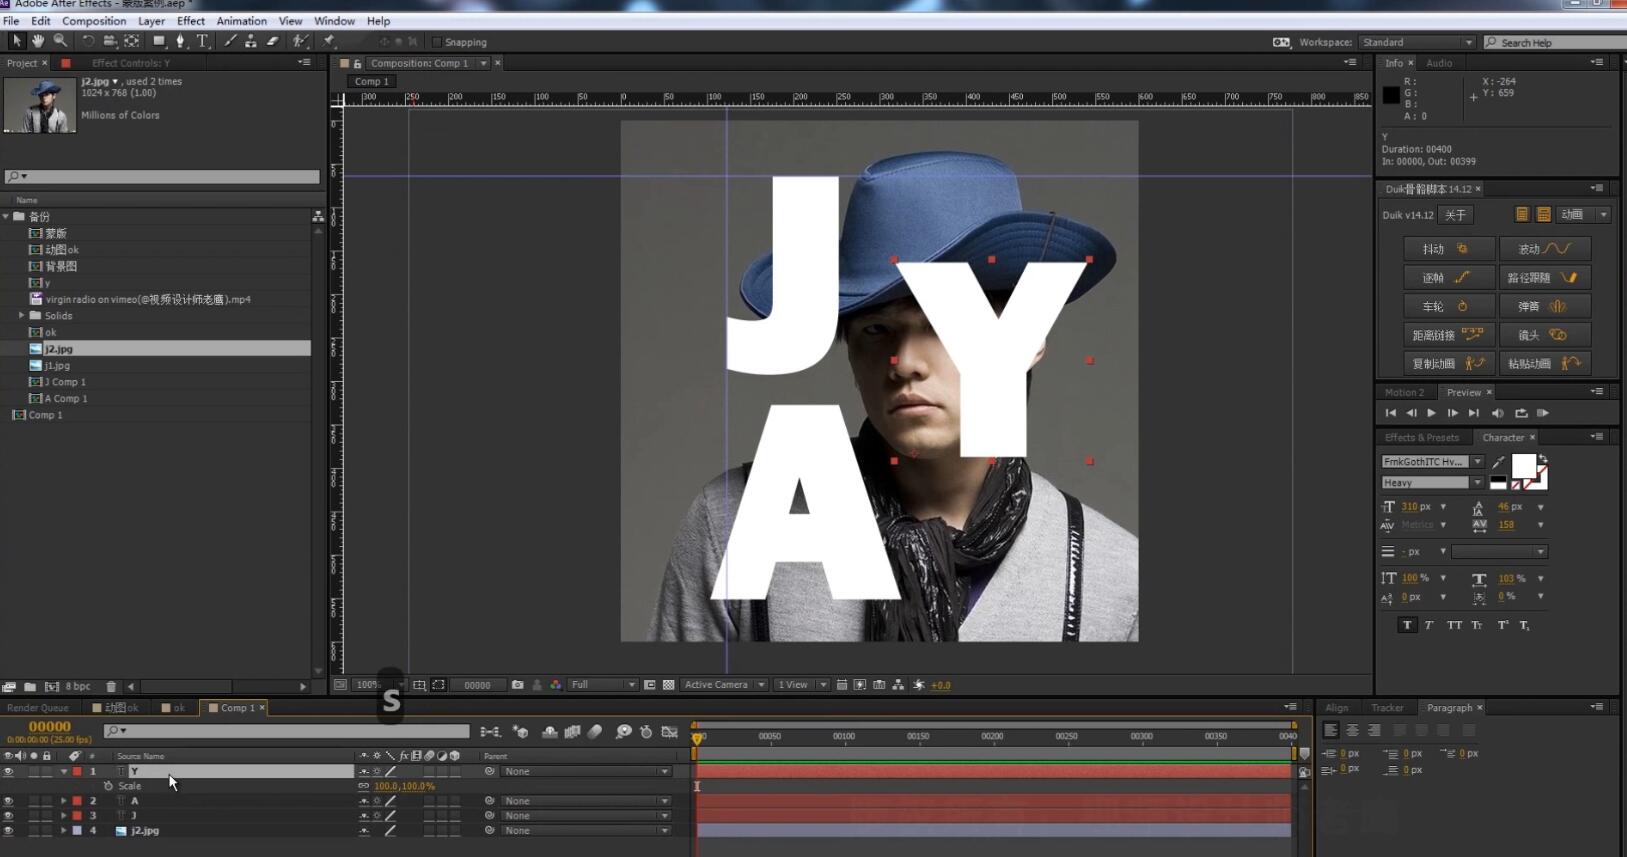Click the Duik 弹簧 button
The image size is (1627, 857).
tap(1544, 306)
